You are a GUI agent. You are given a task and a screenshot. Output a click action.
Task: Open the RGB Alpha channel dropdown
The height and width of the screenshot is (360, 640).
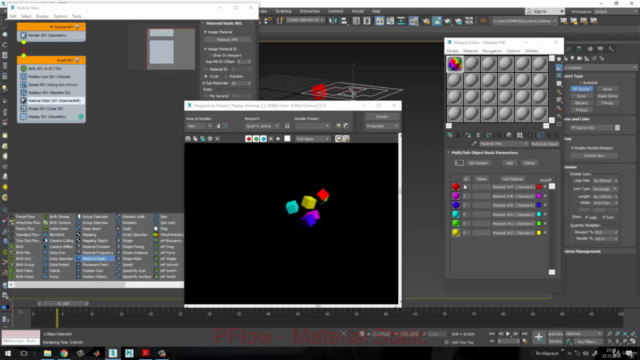click(x=312, y=139)
